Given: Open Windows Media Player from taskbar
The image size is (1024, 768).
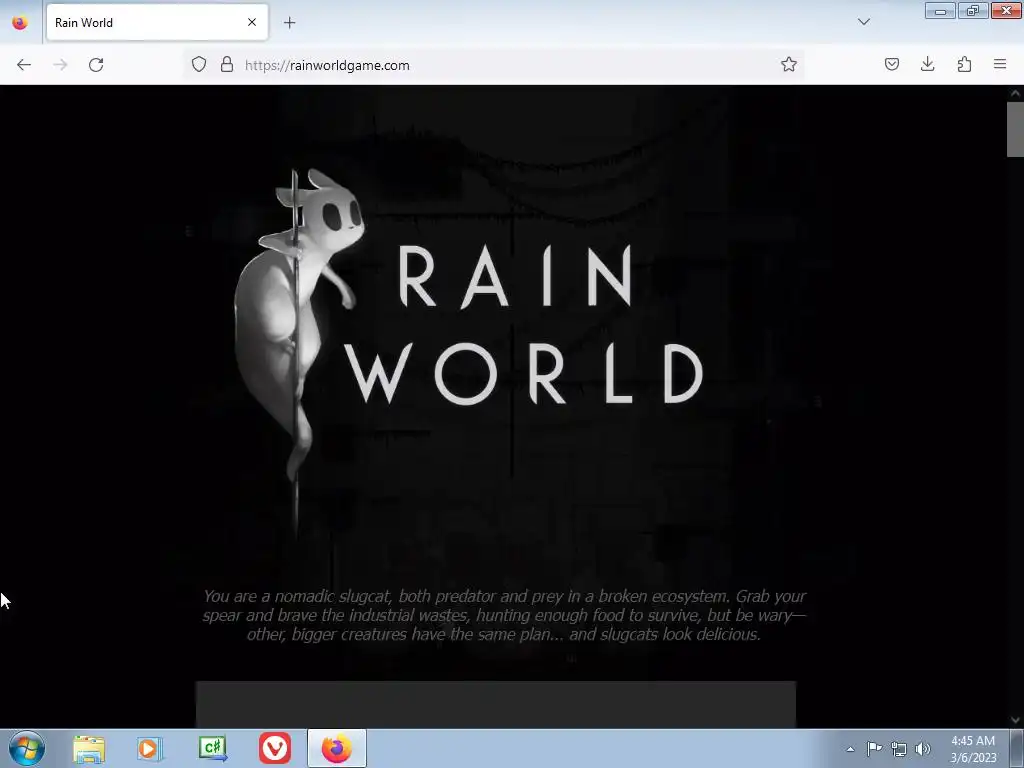Looking at the screenshot, I should tap(149, 749).
